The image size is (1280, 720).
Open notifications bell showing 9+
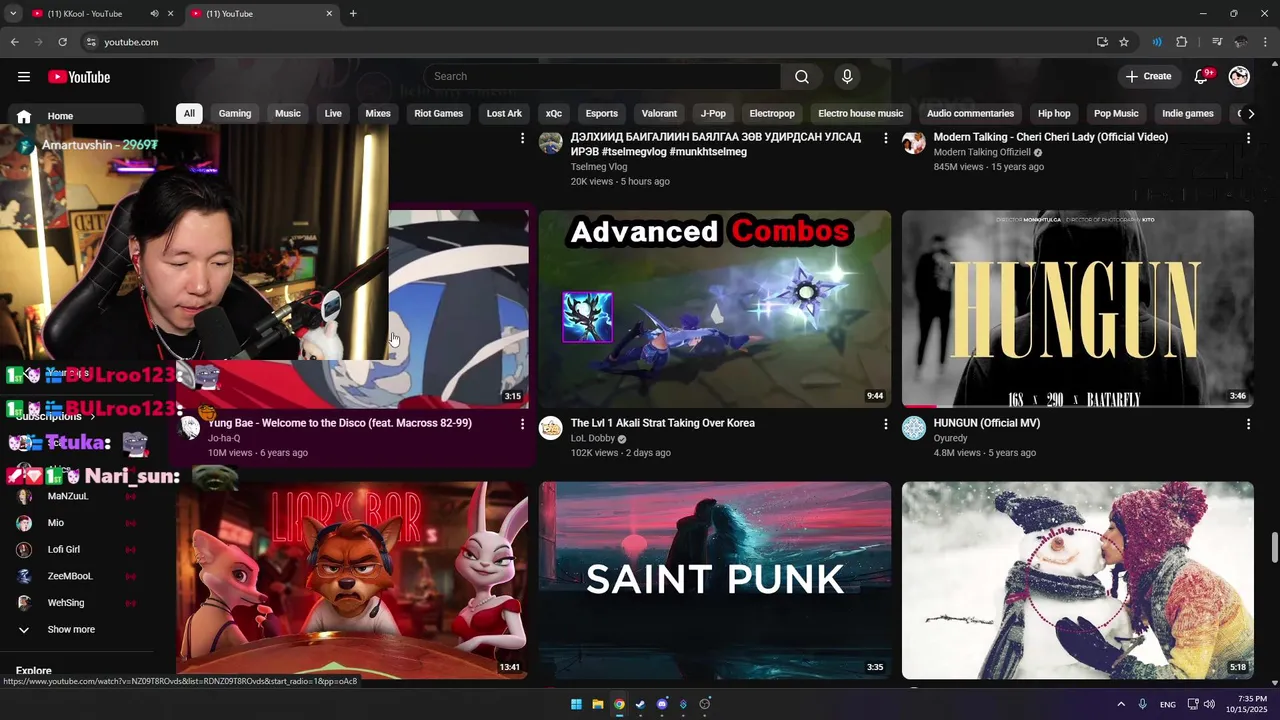click(1202, 77)
